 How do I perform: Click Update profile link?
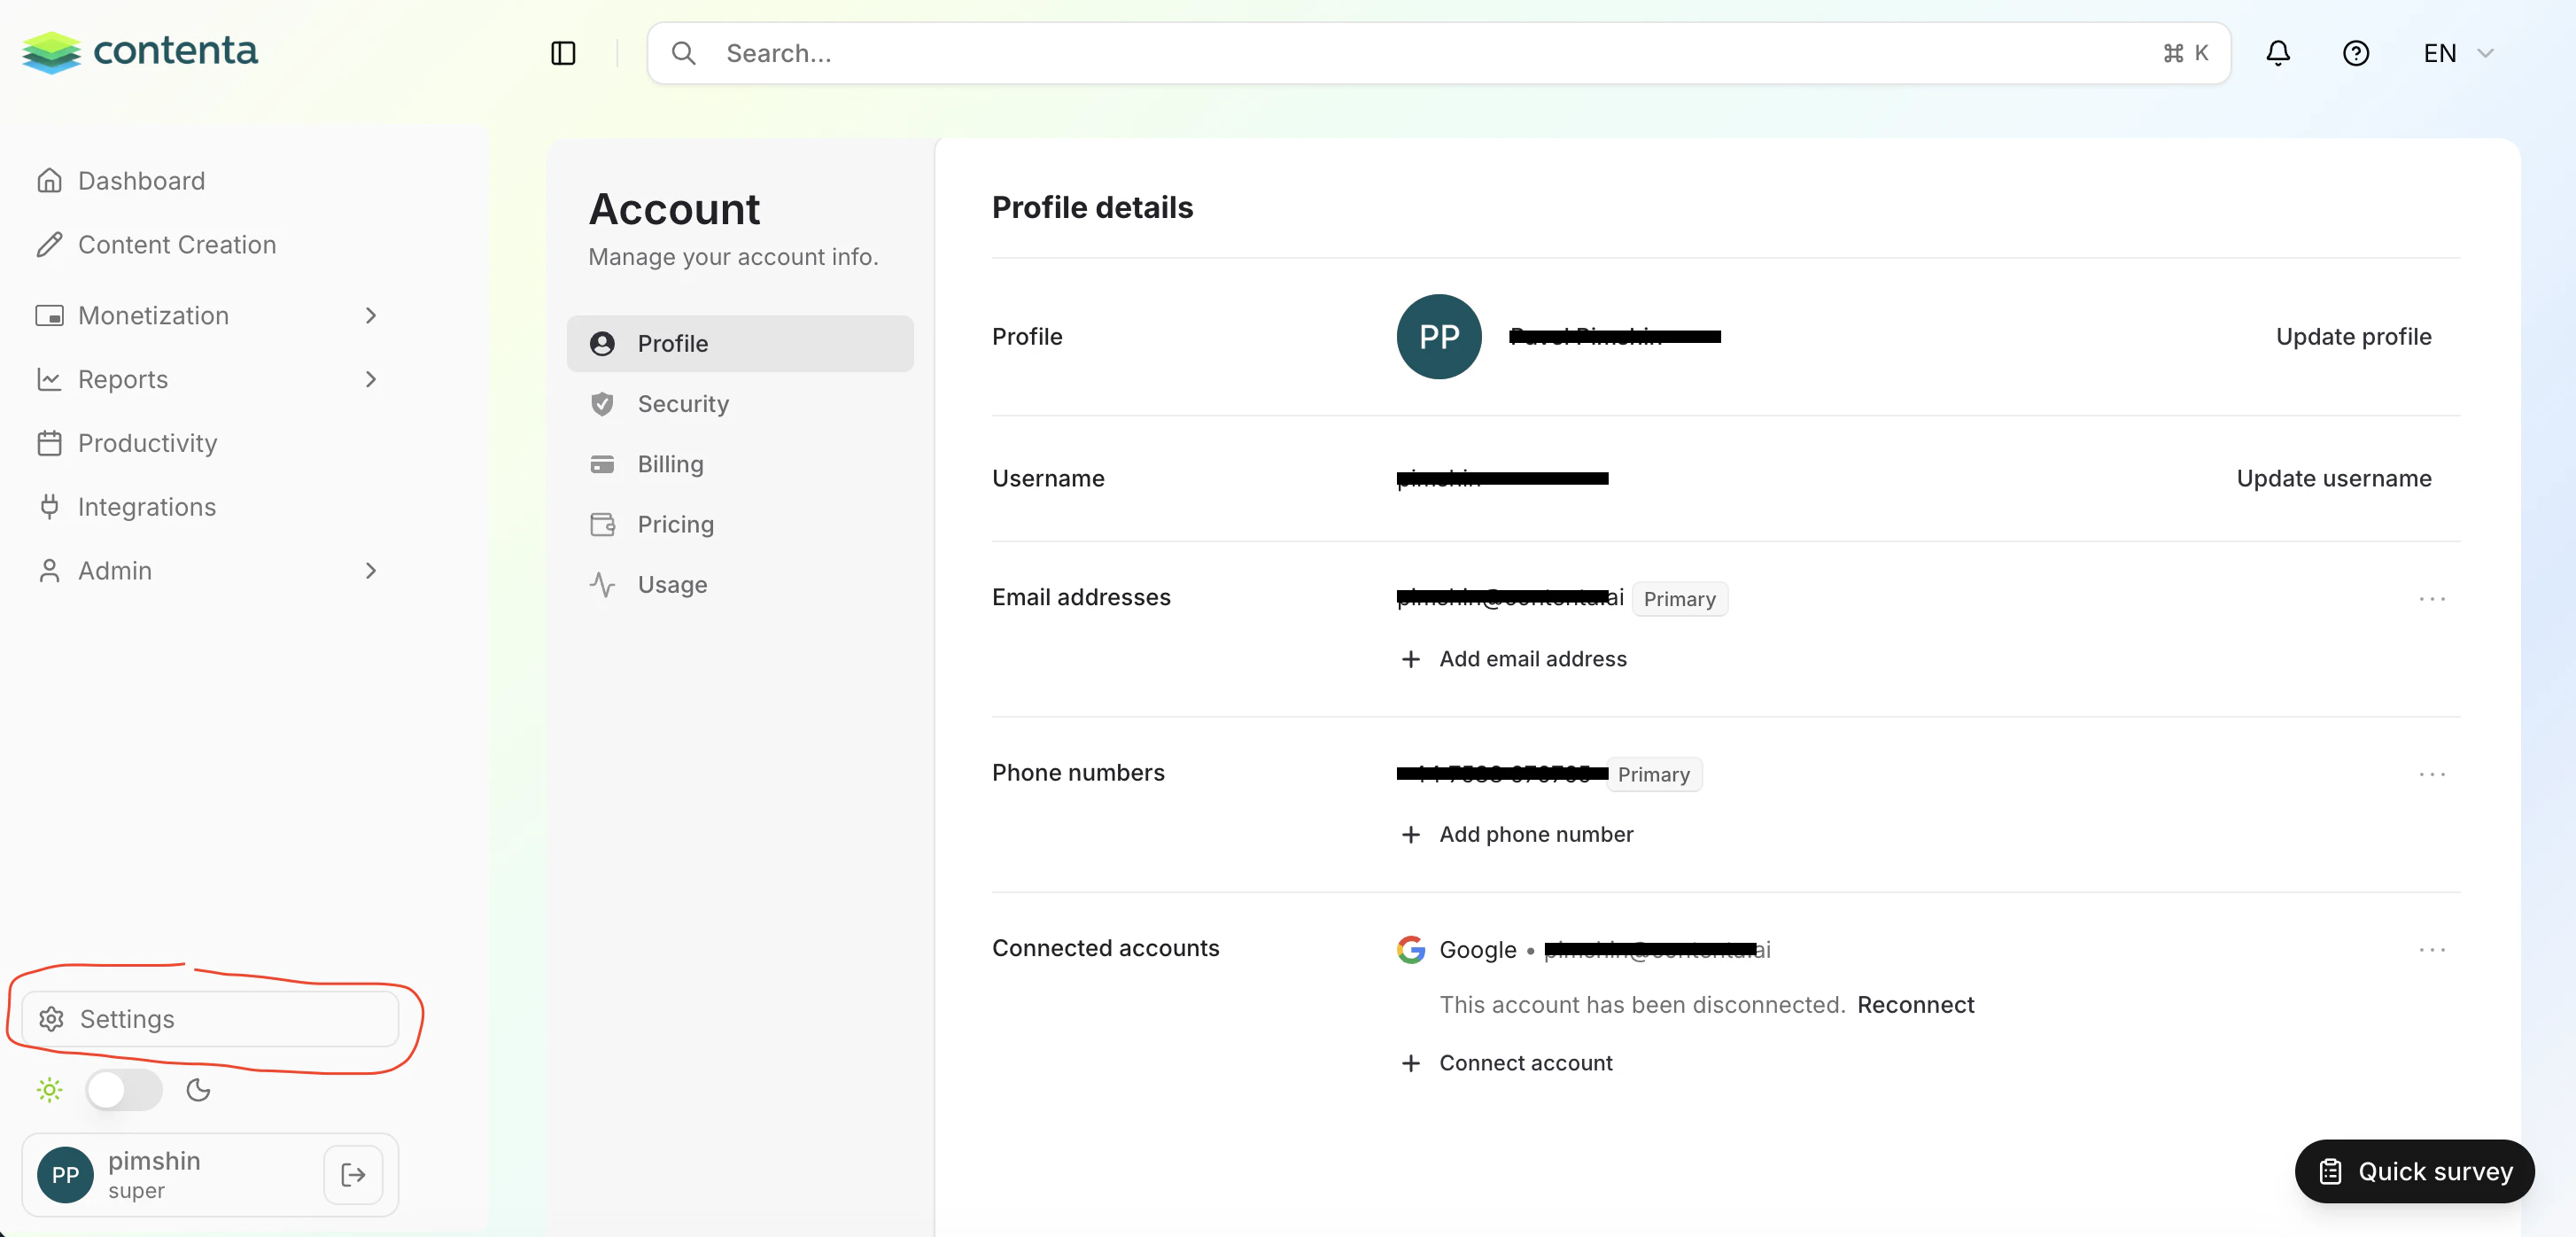pos(2353,337)
